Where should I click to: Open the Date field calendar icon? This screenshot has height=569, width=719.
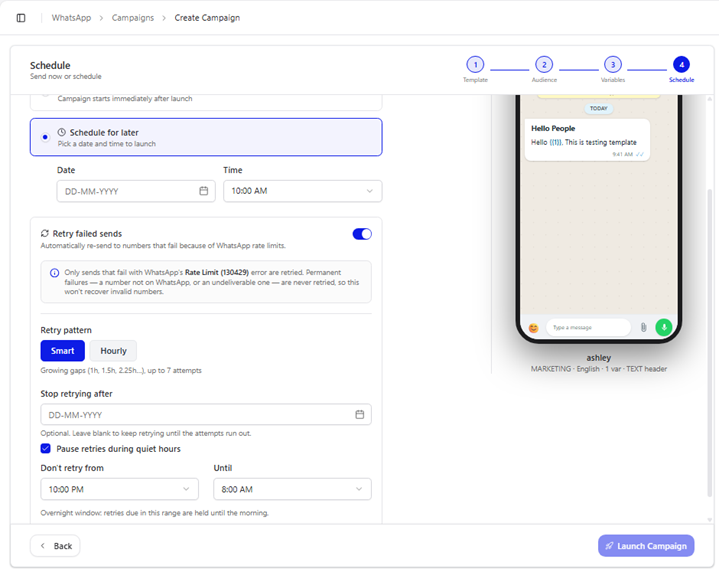(x=204, y=191)
